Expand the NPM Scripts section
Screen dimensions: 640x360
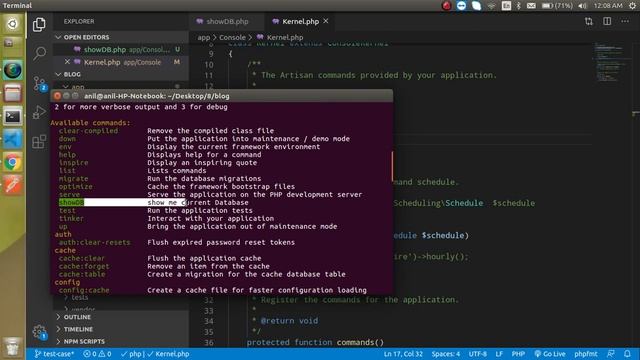(84, 341)
